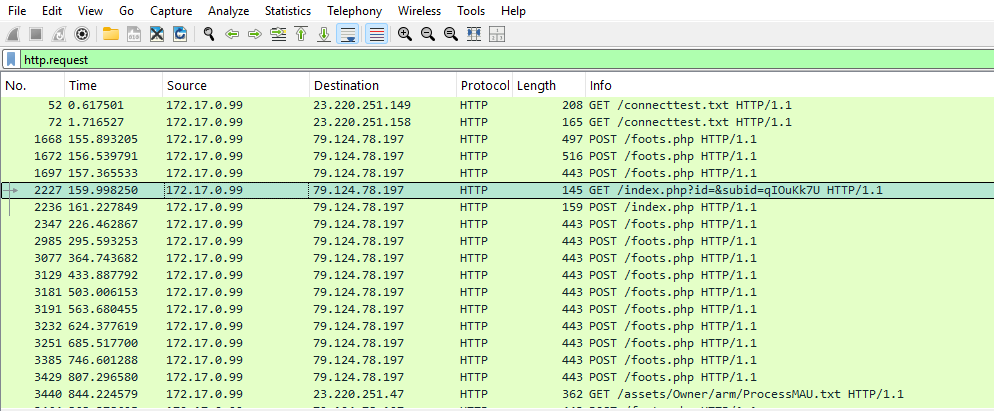Click the Reset layout icon in the toolbar
Image resolution: width=994 pixels, height=411 pixels.
coord(497,34)
